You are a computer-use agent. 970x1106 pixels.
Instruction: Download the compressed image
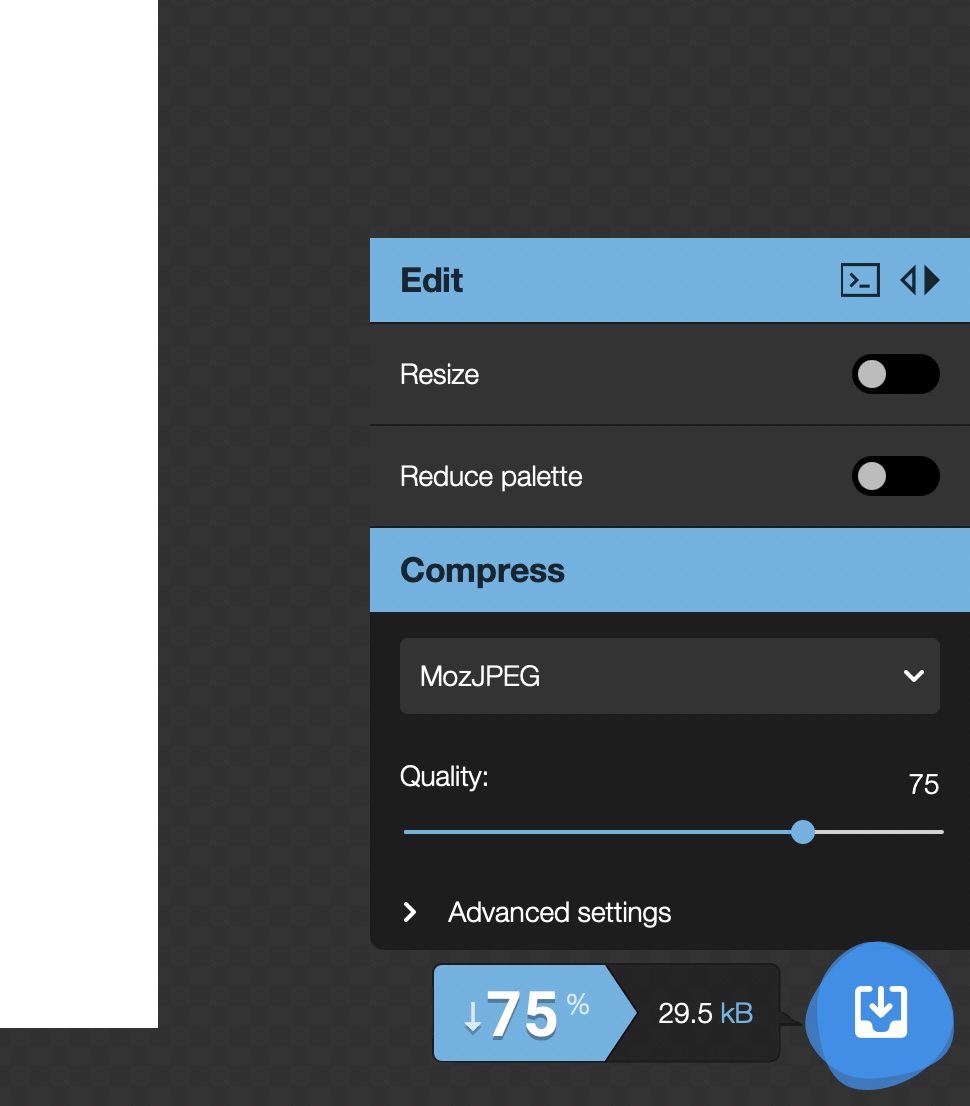coord(880,1014)
